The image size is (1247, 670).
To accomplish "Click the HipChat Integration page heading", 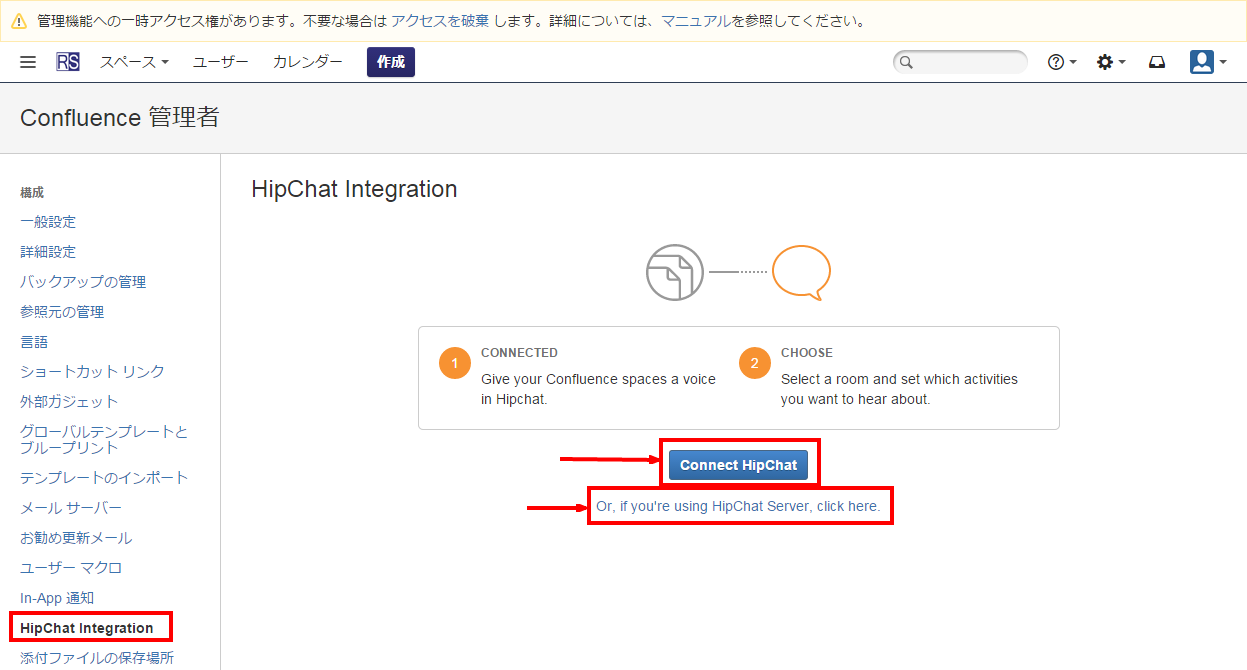I will point(354,189).
